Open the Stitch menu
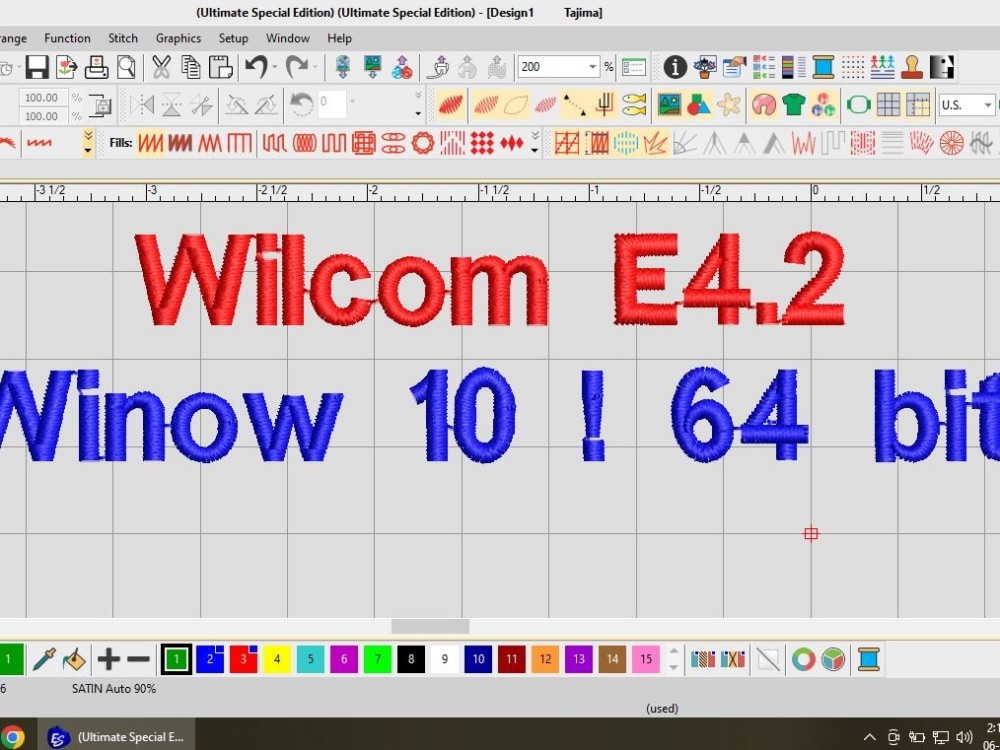The height and width of the screenshot is (750, 1000). tap(123, 38)
